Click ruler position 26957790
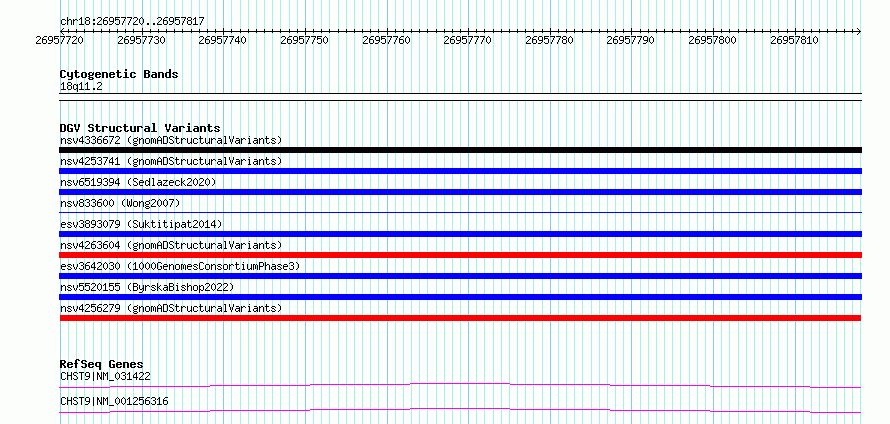890x424 pixels. [x=631, y=40]
